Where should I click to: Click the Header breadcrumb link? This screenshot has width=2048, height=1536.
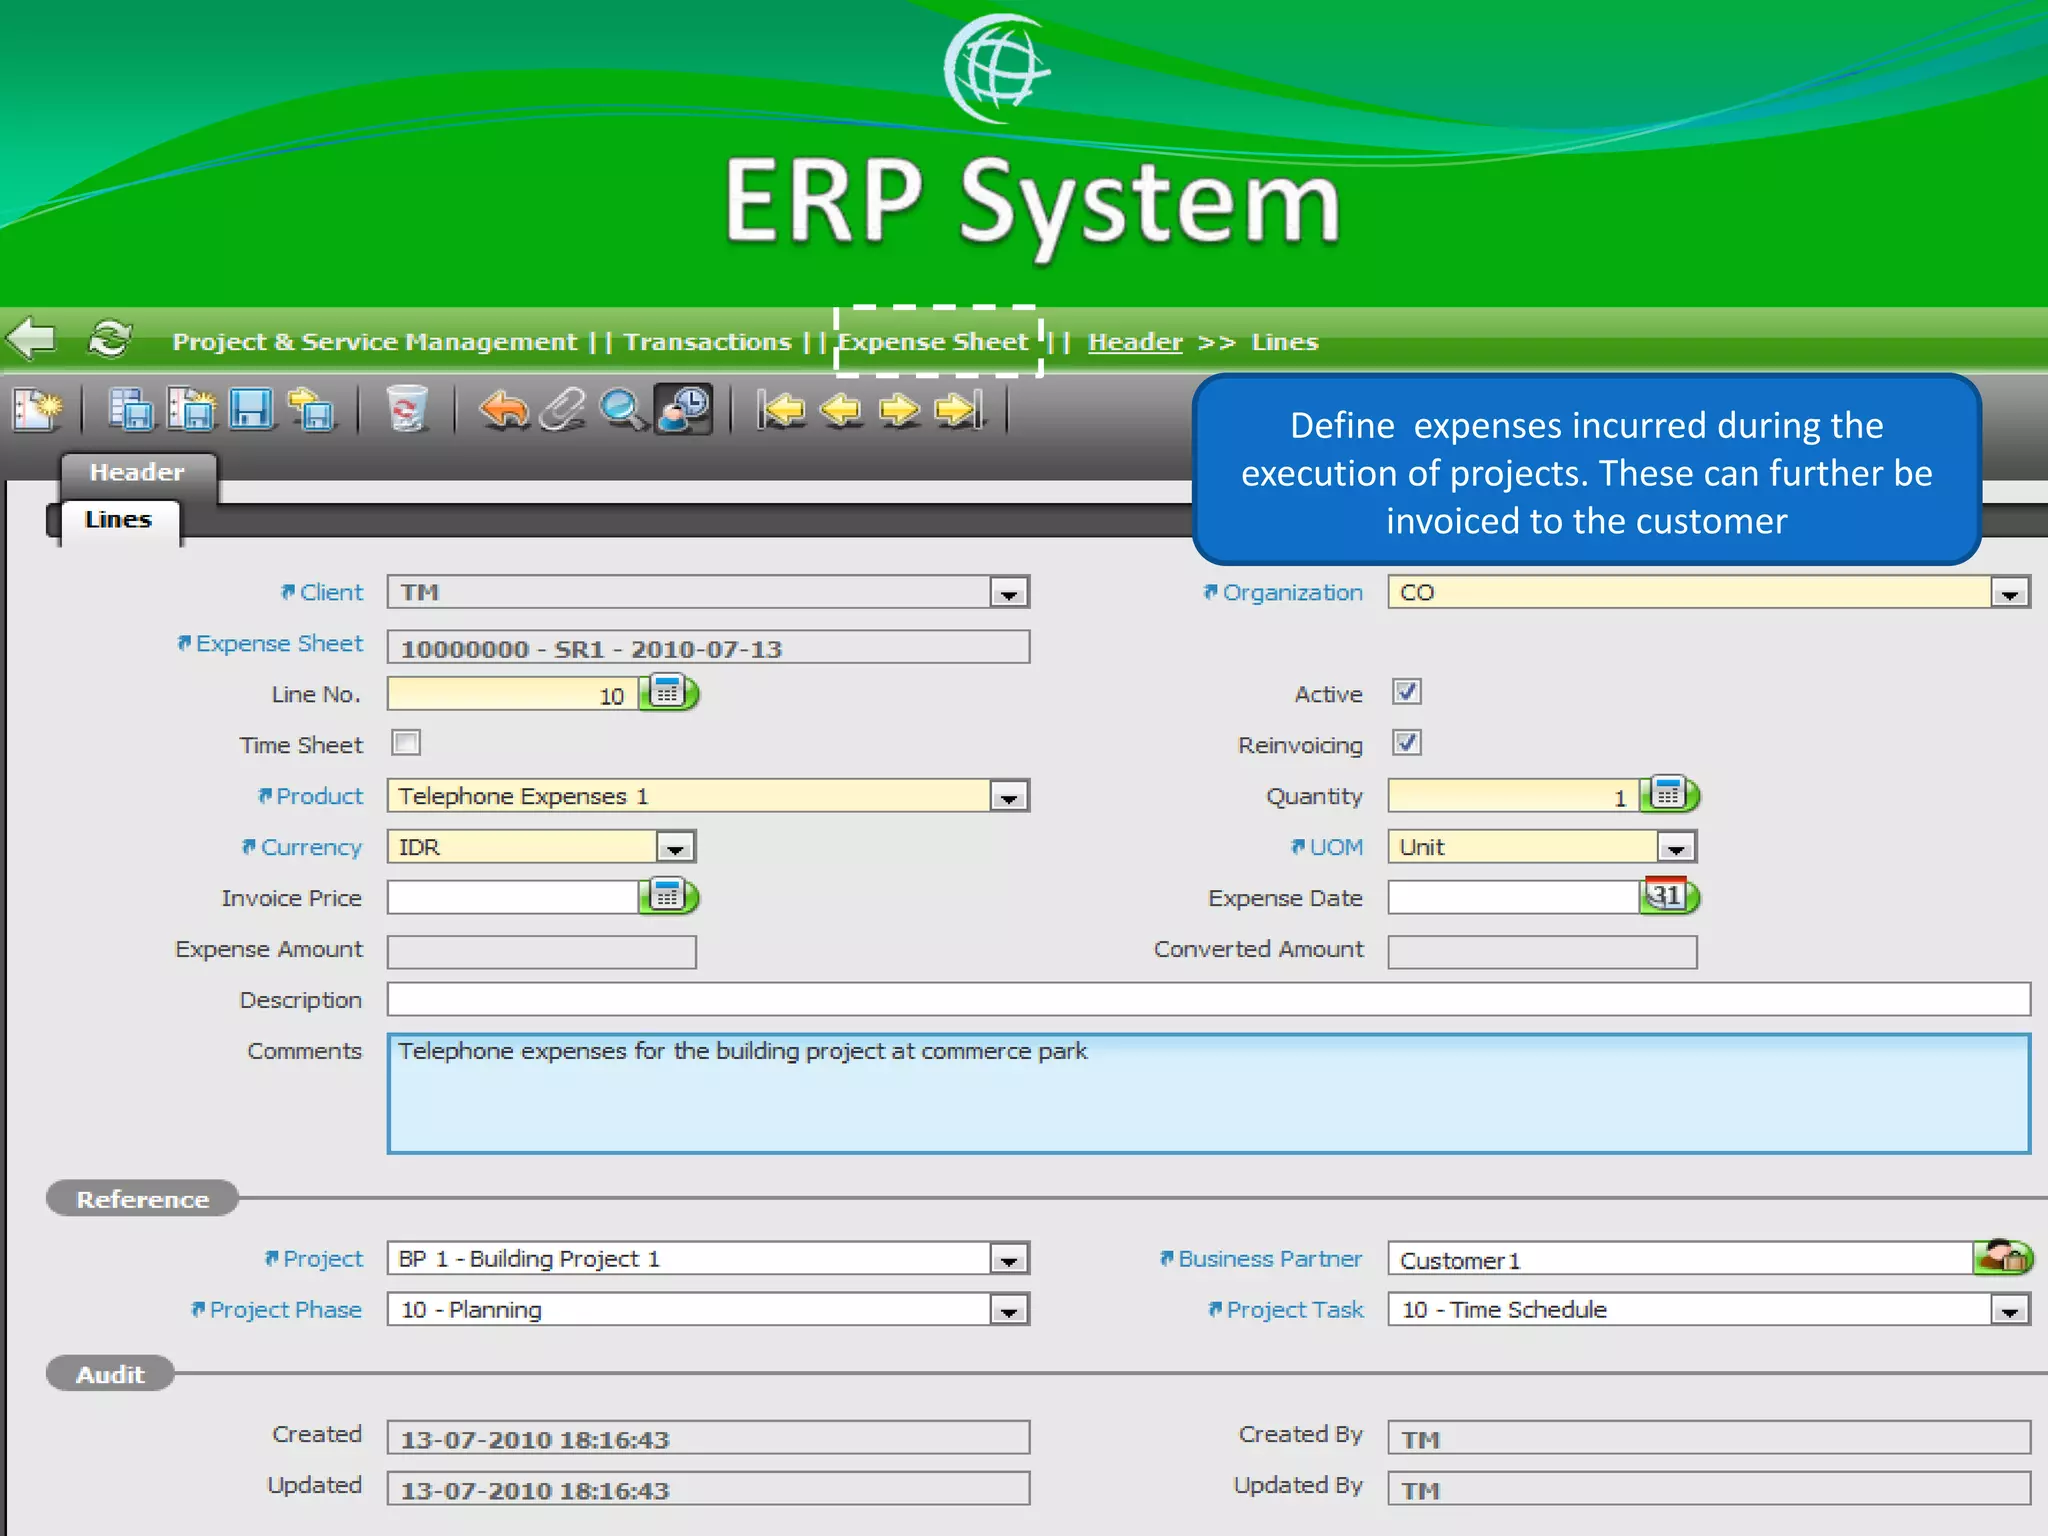1135,342
